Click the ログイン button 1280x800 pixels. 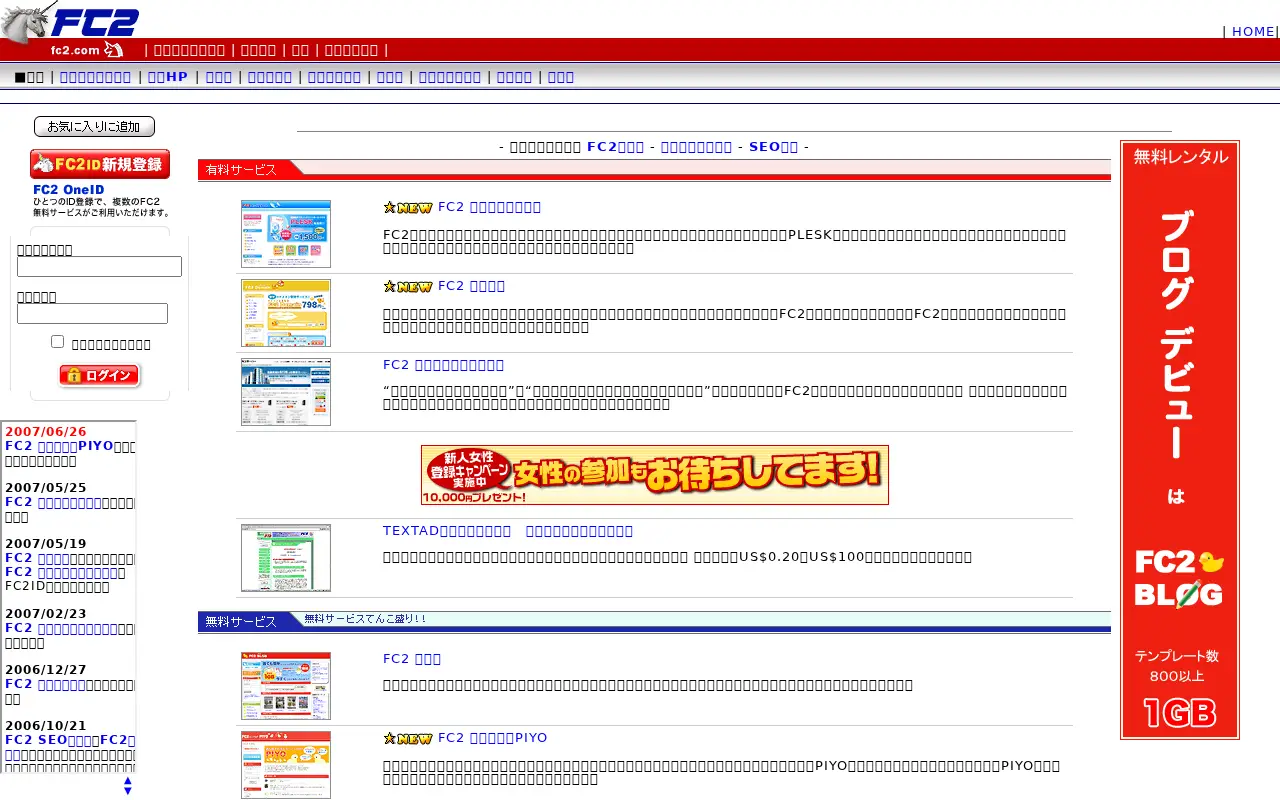coord(100,376)
